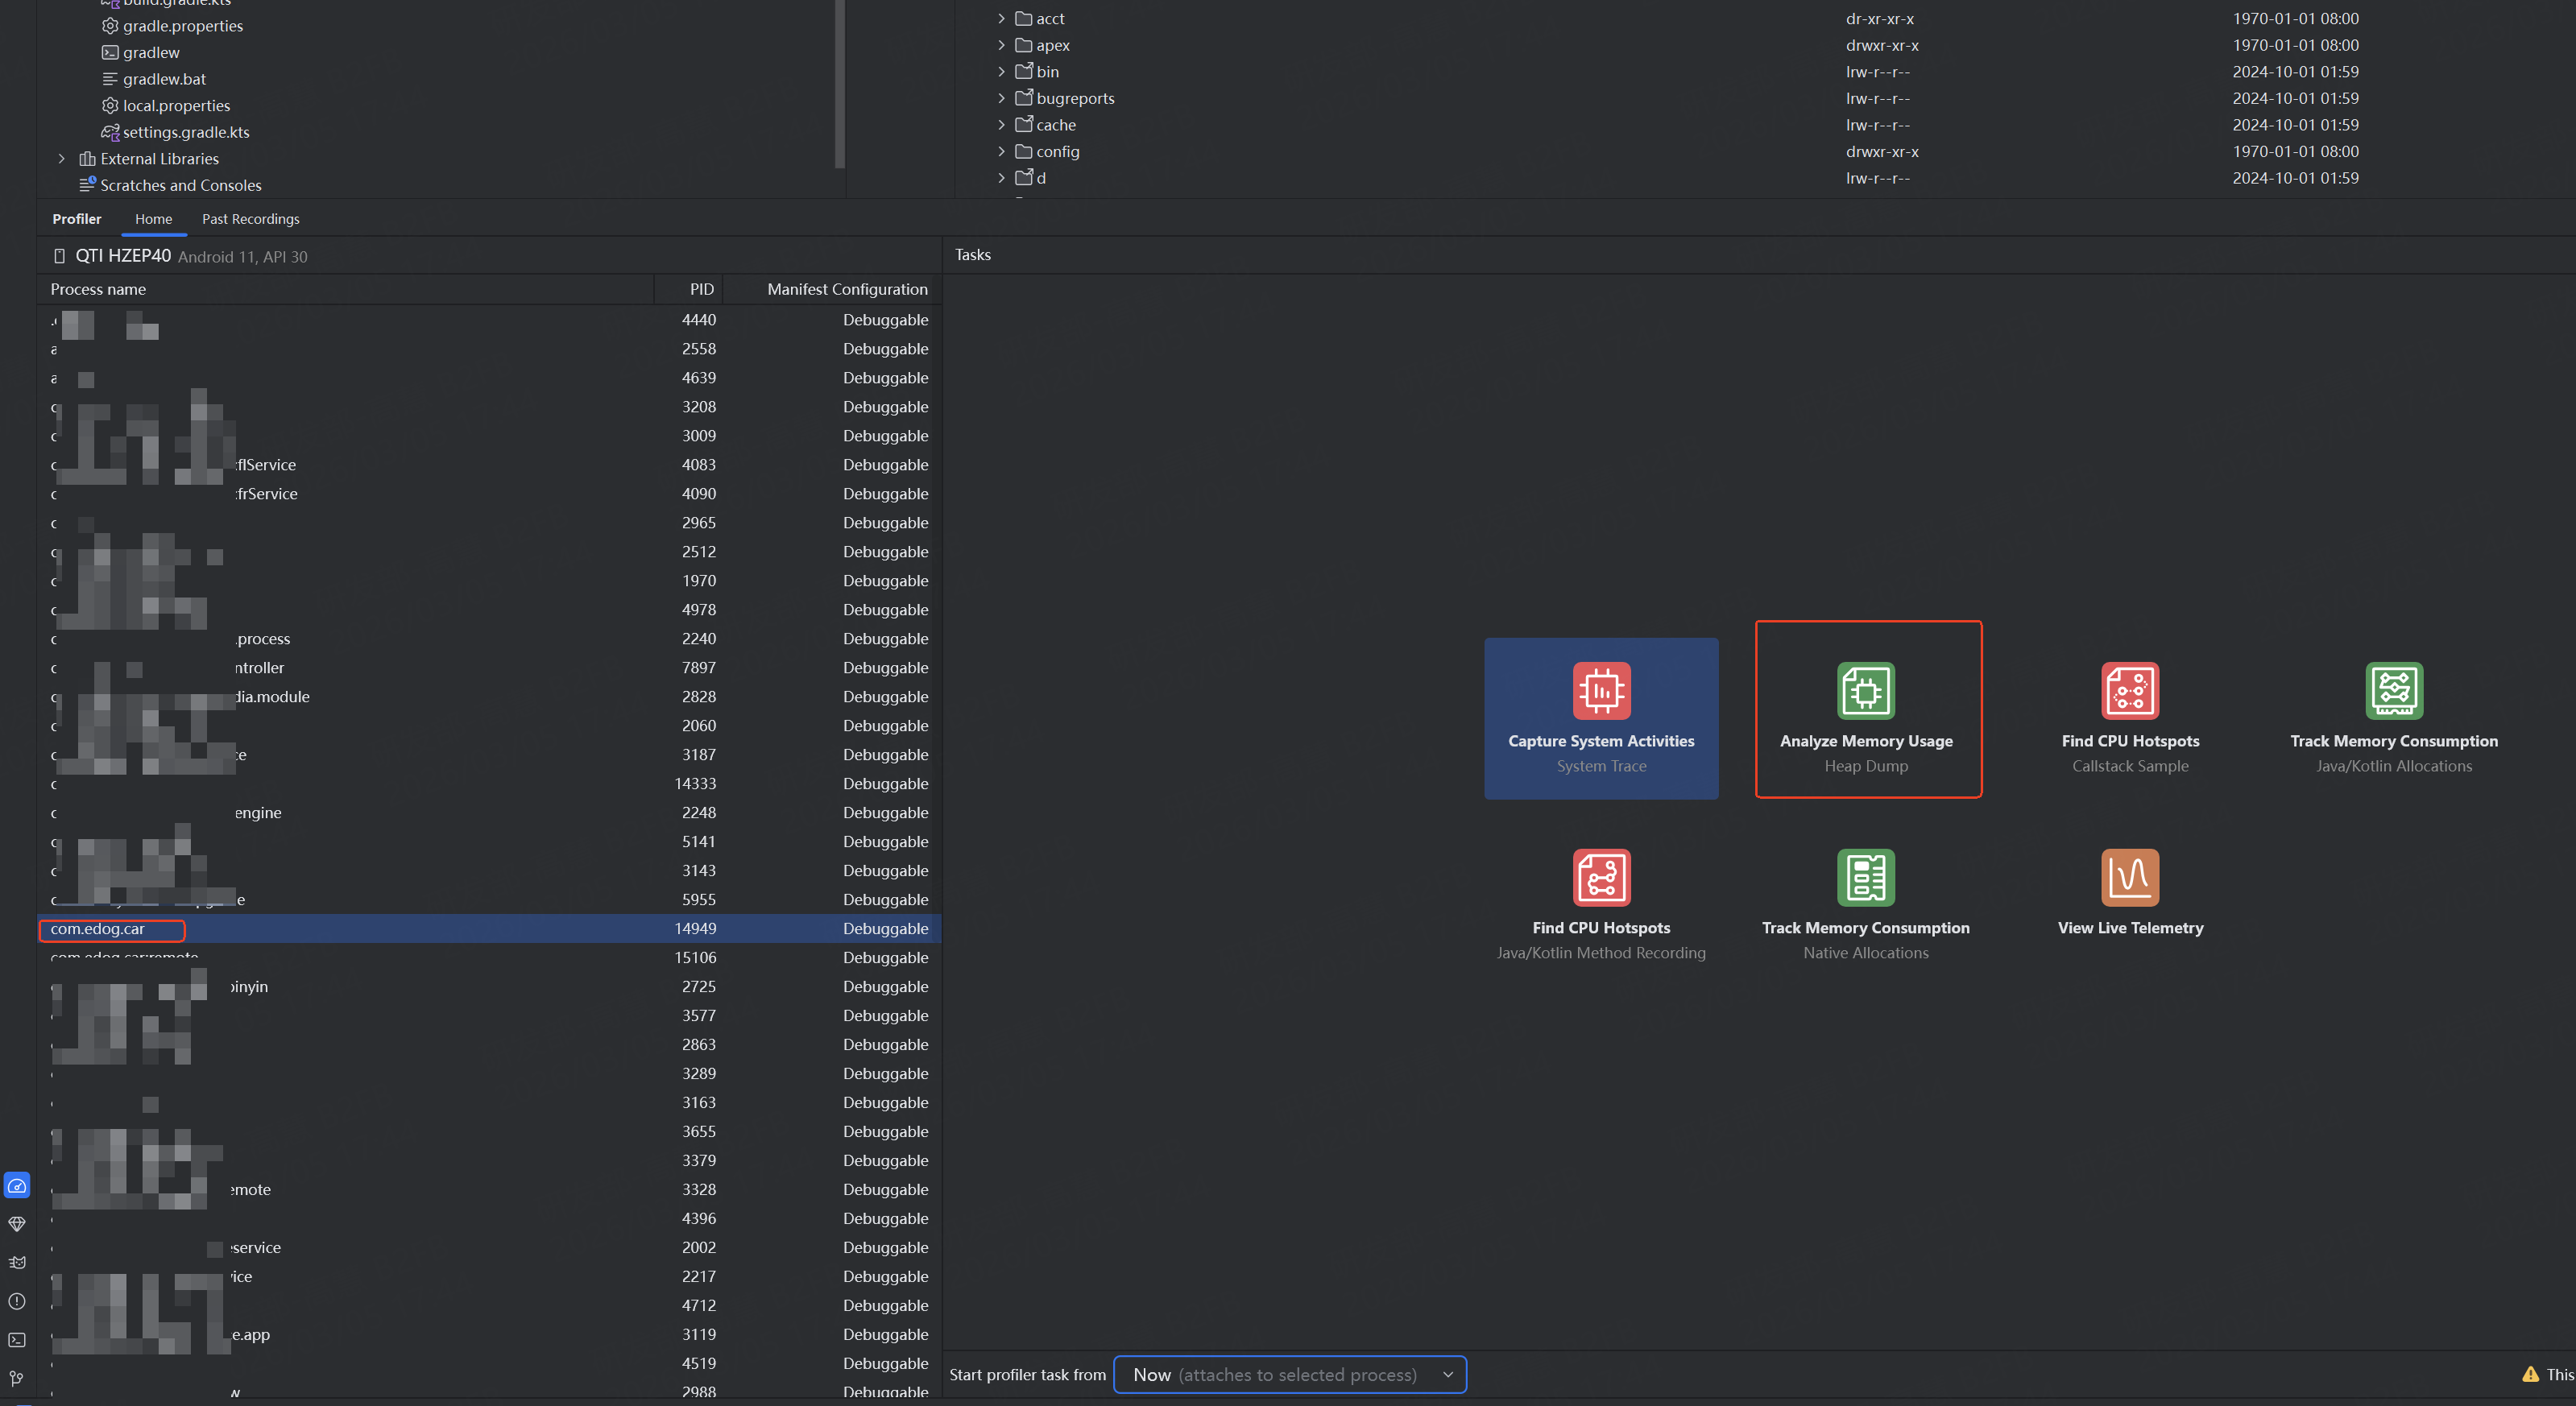
Task: Click the project tree vertical scrollbar
Action: [839, 84]
